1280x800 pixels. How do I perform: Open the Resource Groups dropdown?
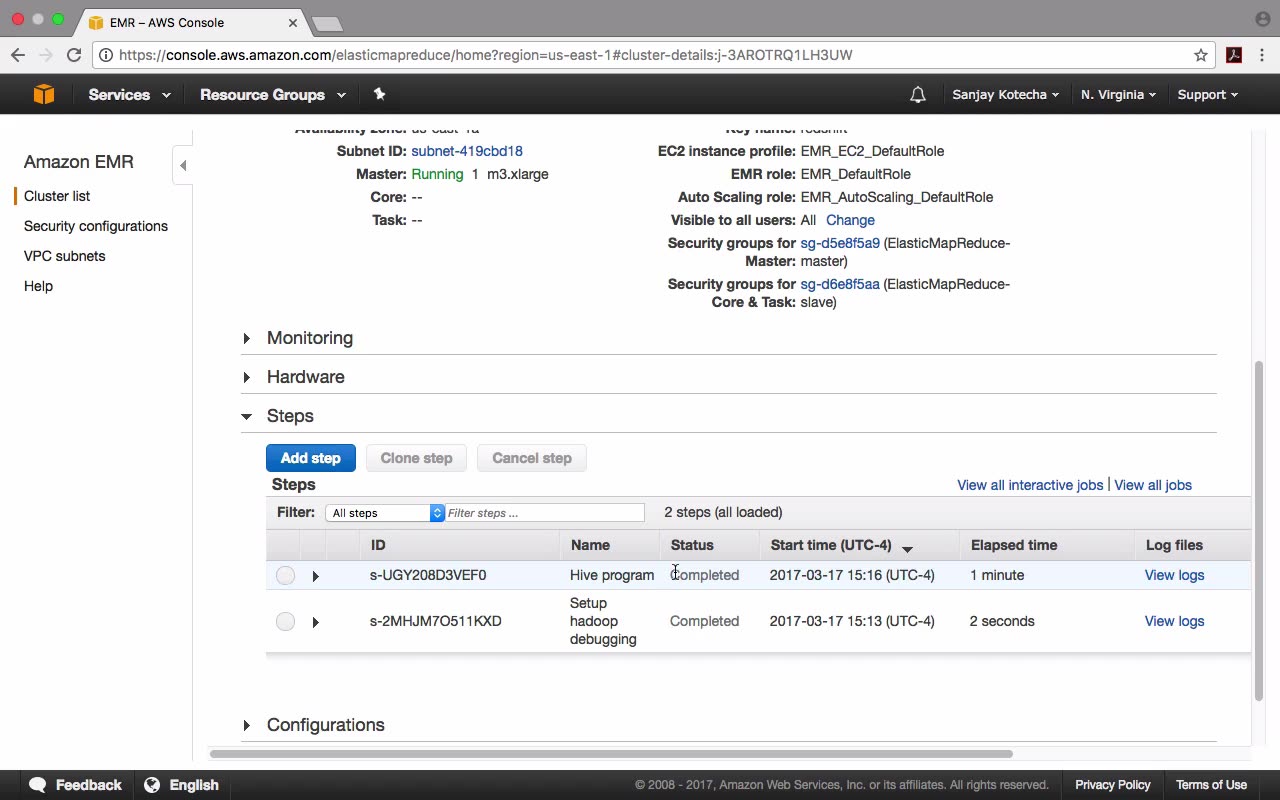tap(273, 95)
